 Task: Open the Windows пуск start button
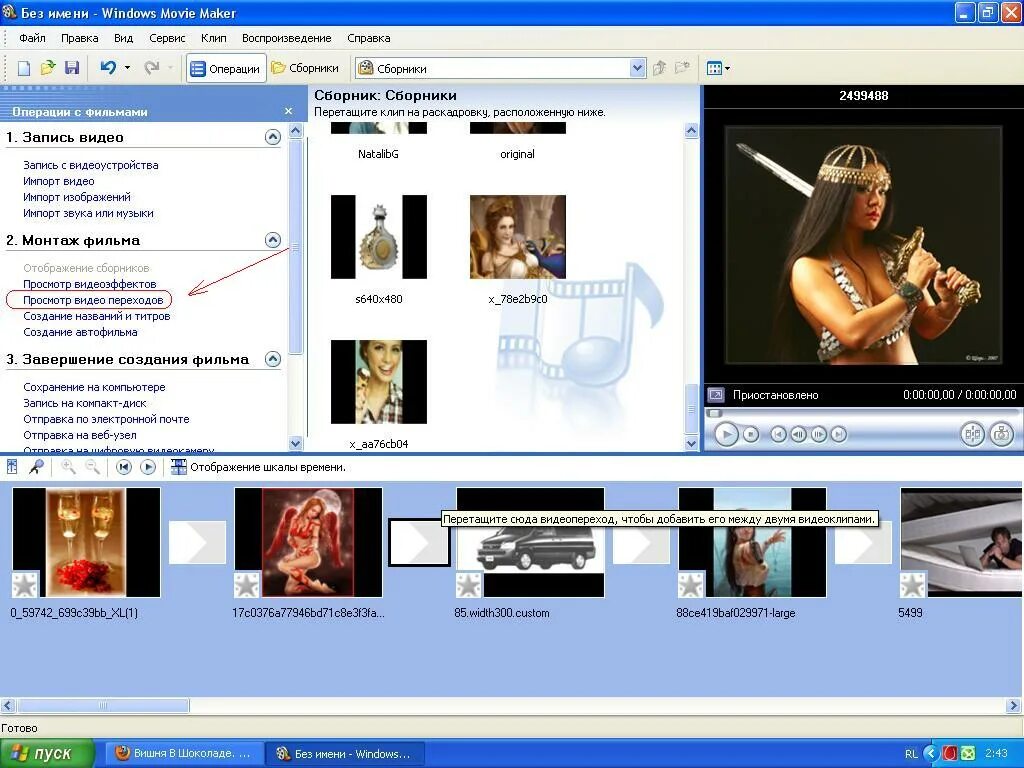click(x=46, y=753)
